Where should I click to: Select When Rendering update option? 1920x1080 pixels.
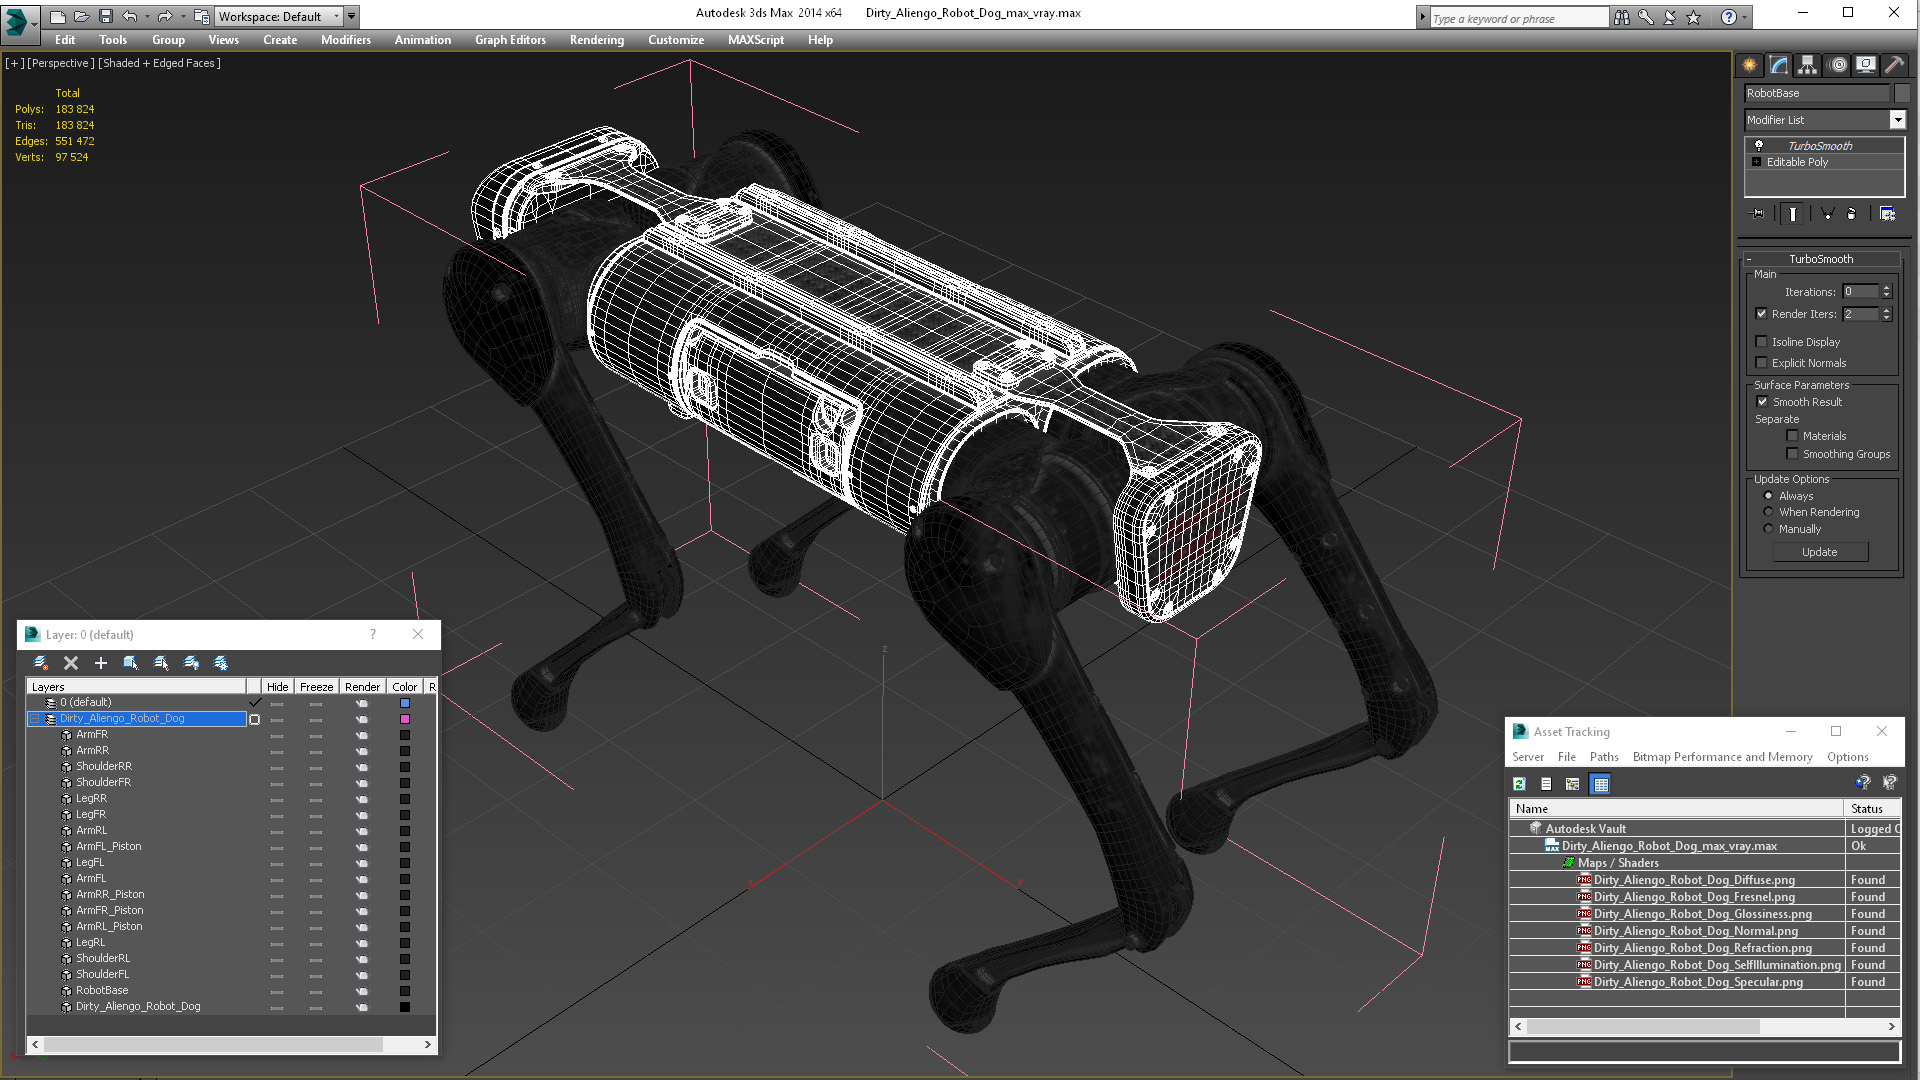pyautogui.click(x=1768, y=512)
